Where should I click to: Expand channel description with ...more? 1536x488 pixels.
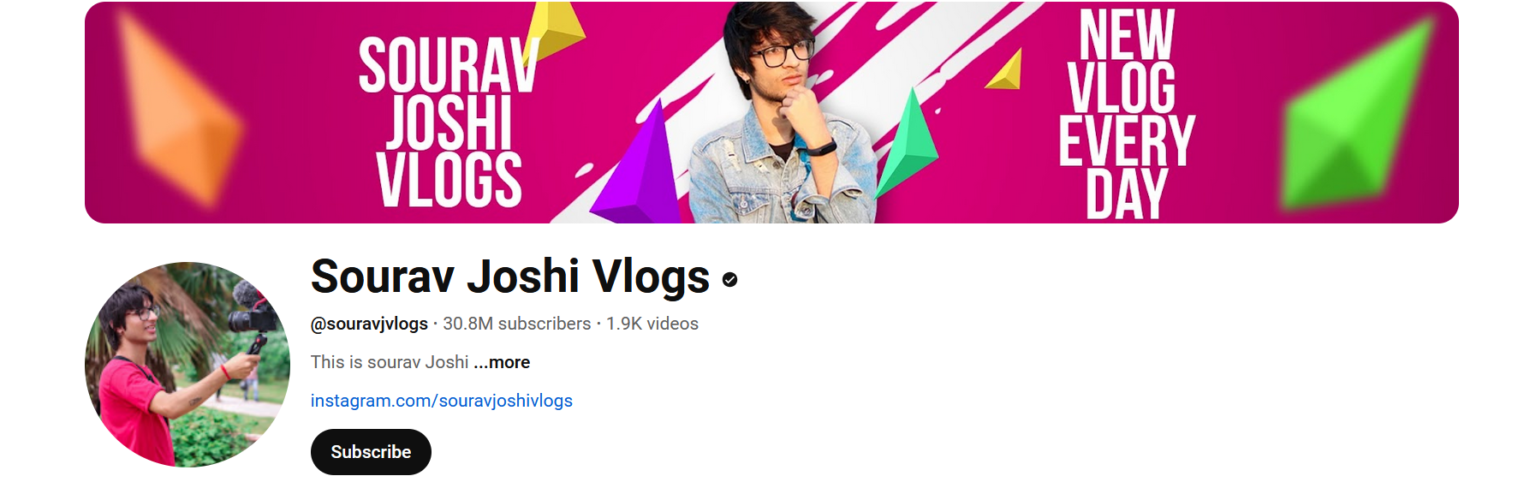click(x=502, y=362)
